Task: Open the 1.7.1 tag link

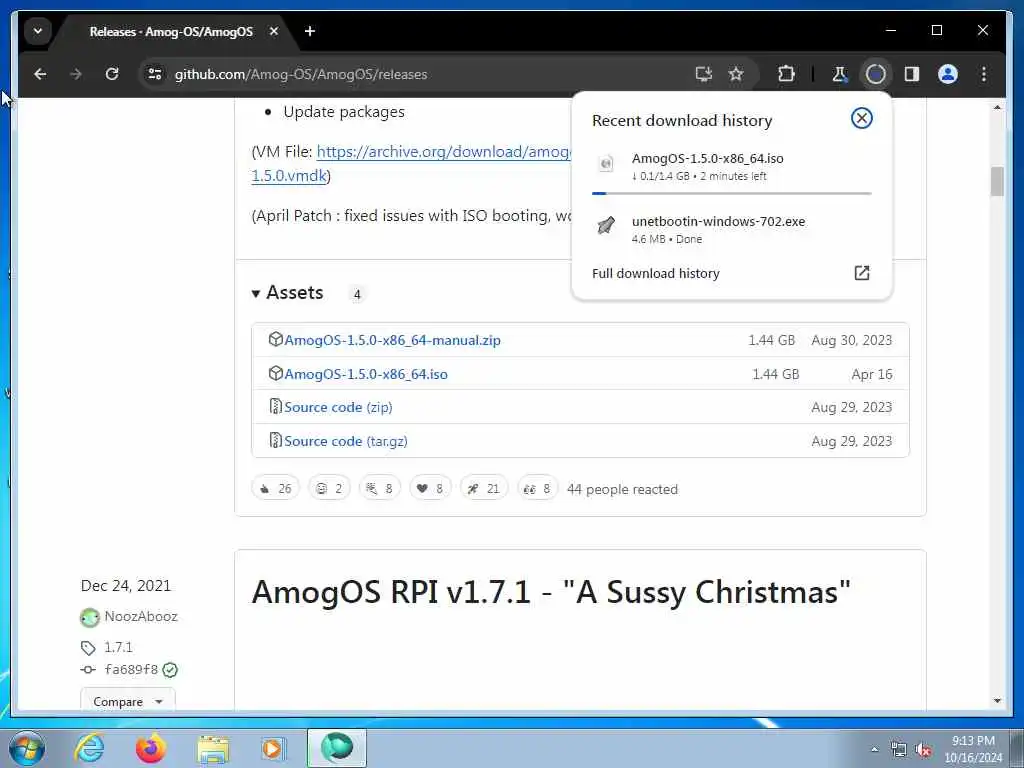Action: (118, 647)
